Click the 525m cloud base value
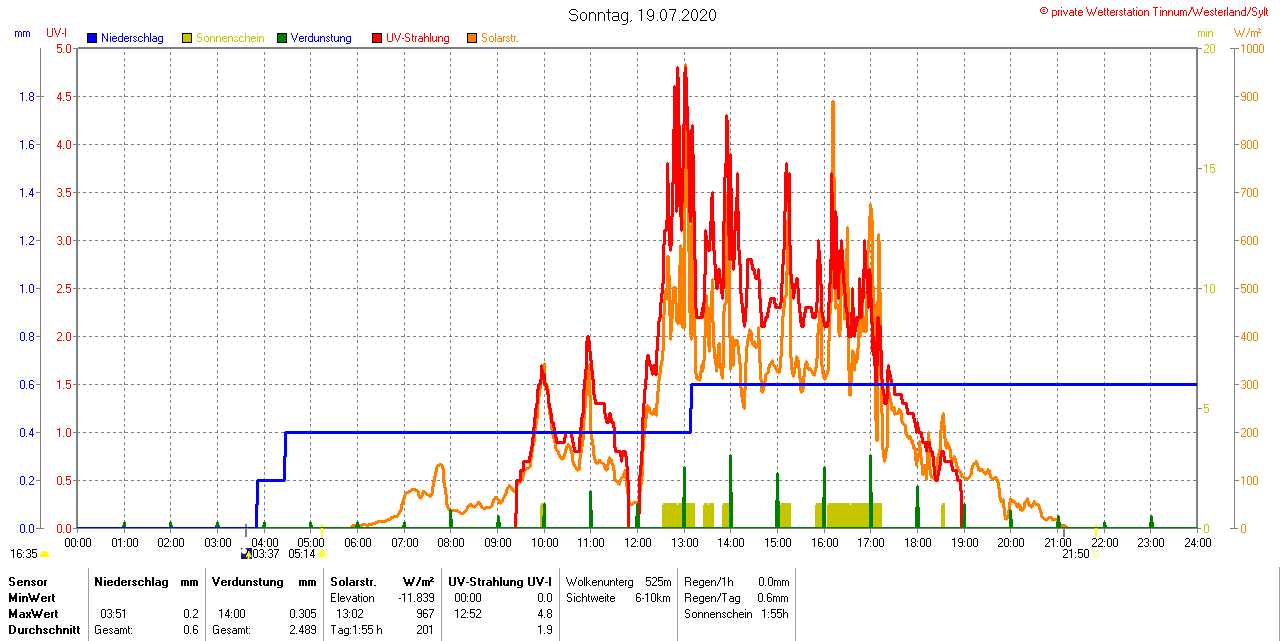Screen dimensions: 1280x641 [x=658, y=582]
